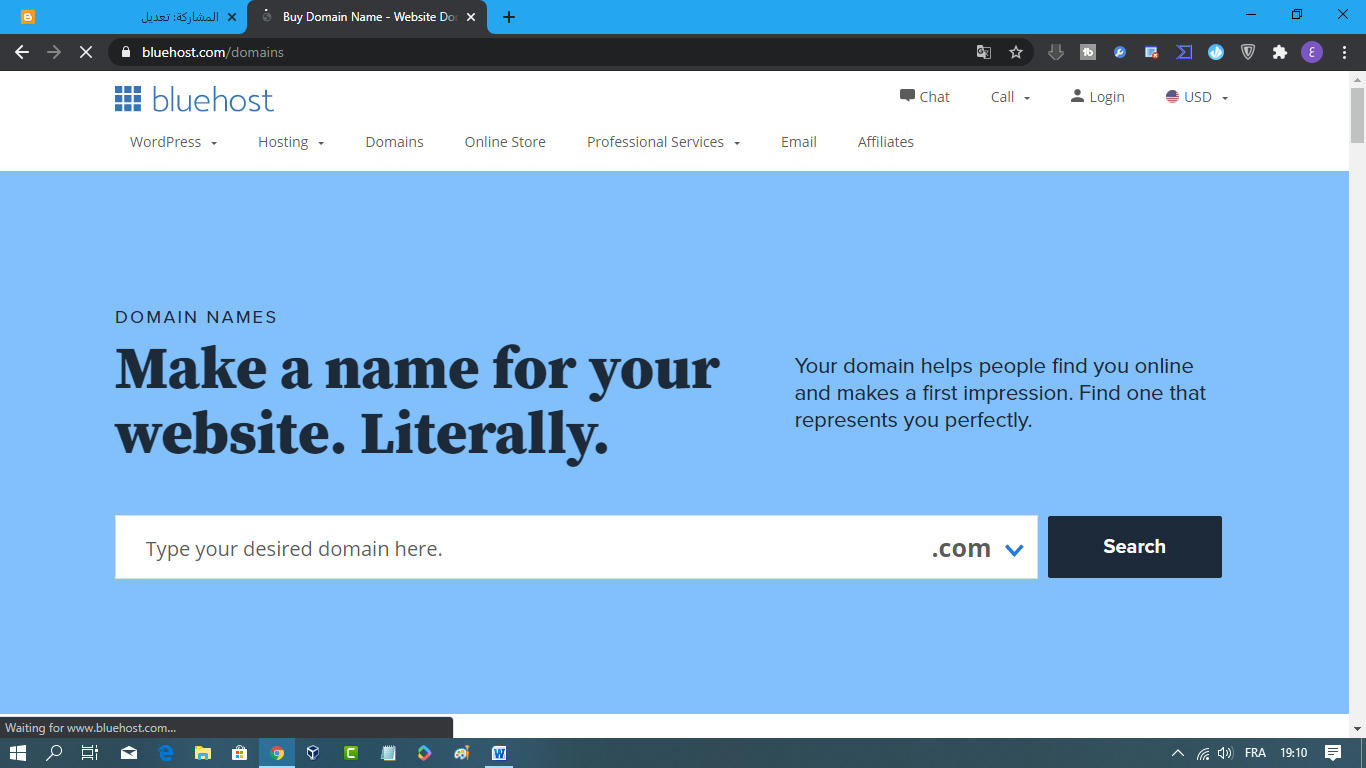Go to the Email page
Viewport: 1366px width, 768px height.
point(799,142)
